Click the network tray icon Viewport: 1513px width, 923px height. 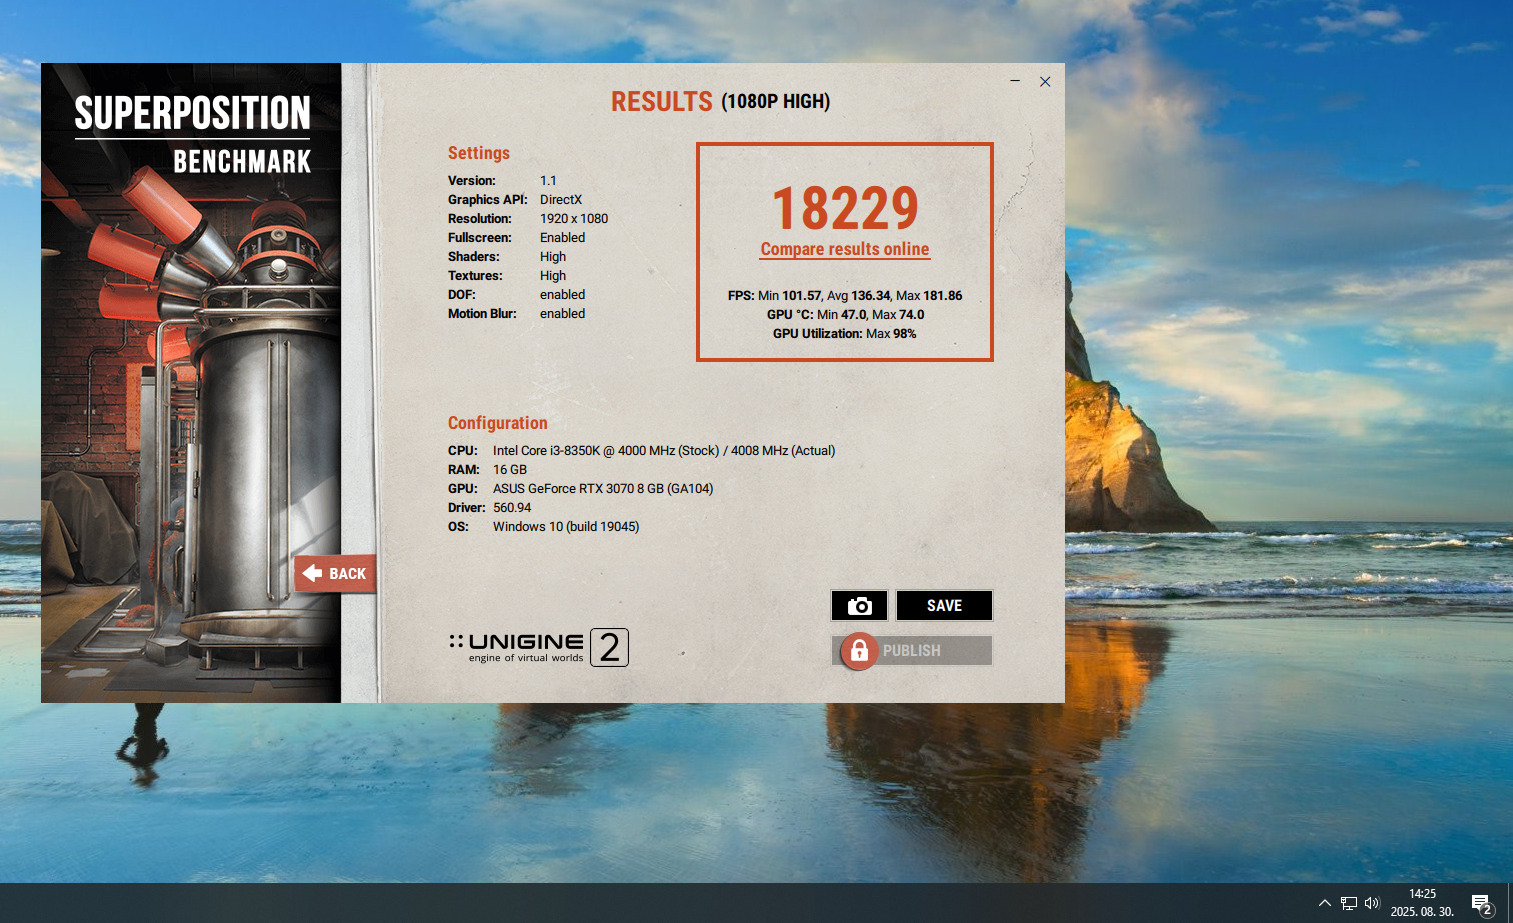point(1349,903)
